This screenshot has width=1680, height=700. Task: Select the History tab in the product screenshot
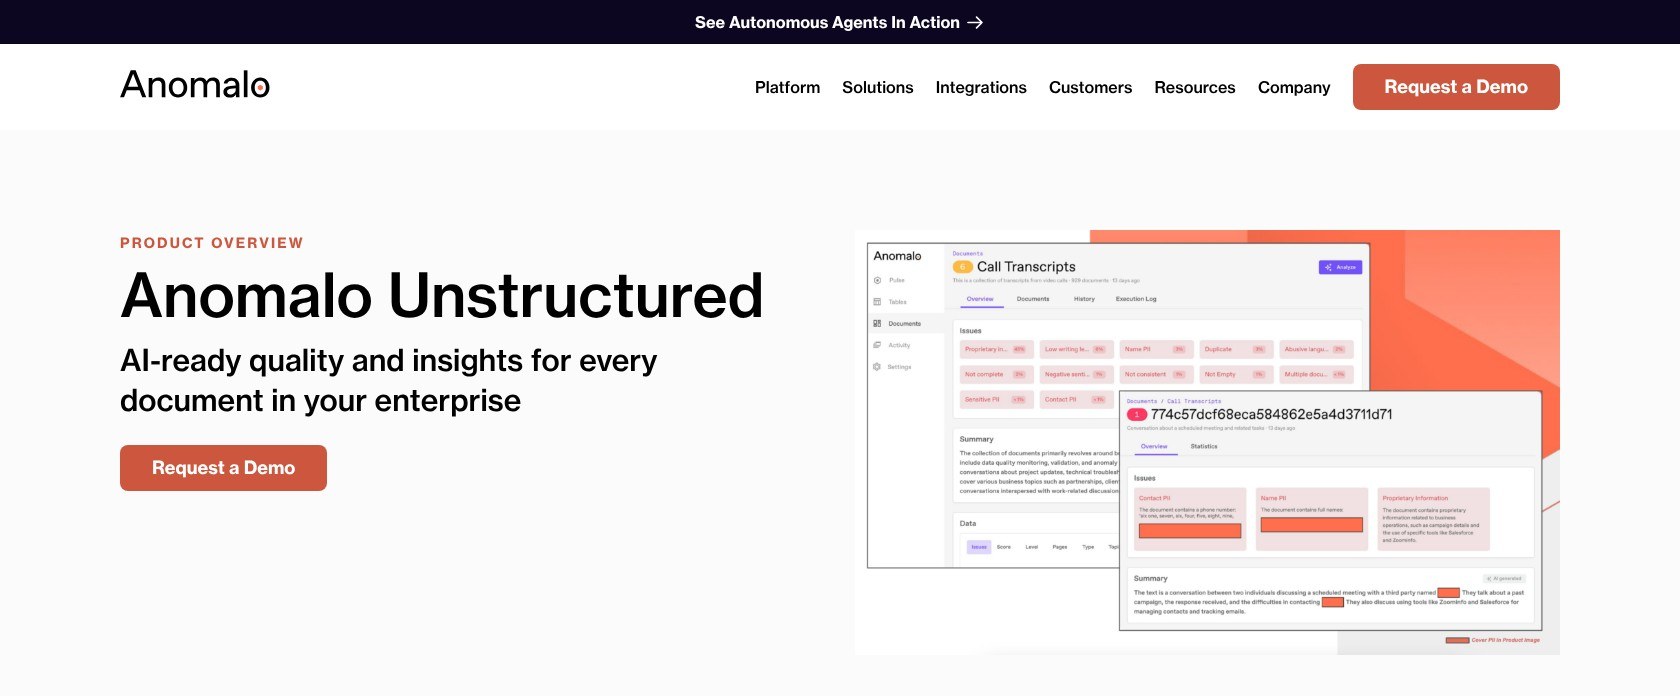tap(1084, 299)
